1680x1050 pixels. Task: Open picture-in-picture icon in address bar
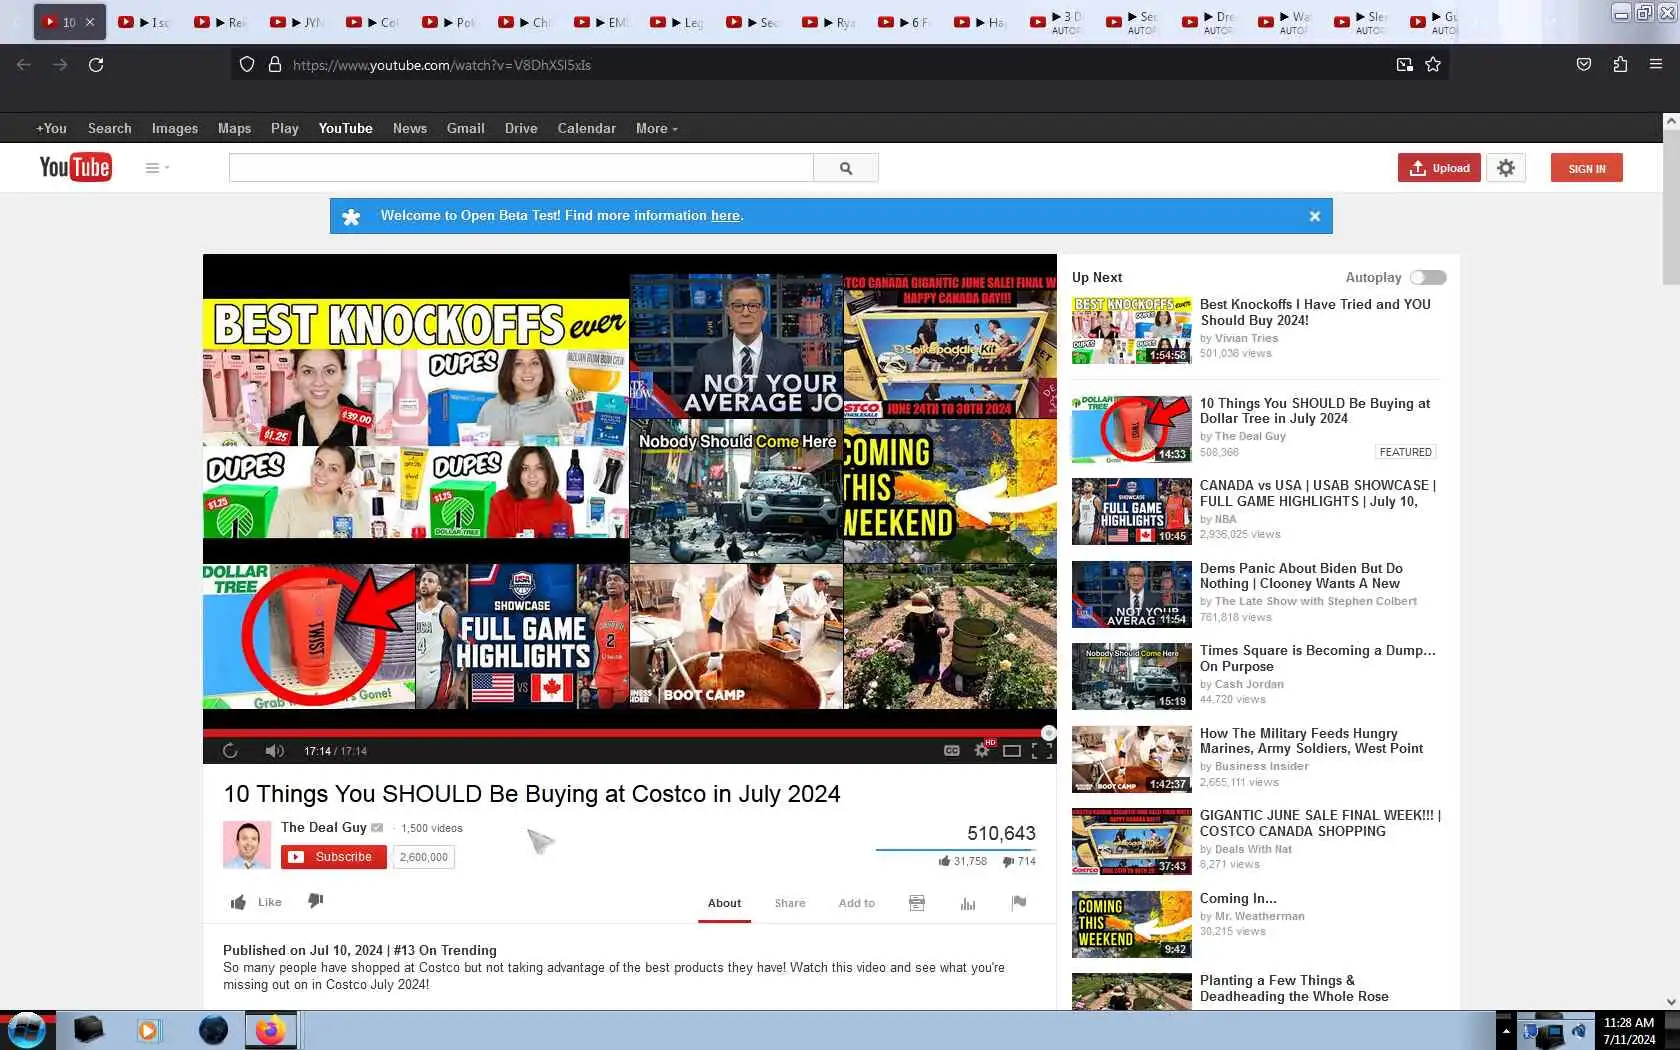[1405, 65]
